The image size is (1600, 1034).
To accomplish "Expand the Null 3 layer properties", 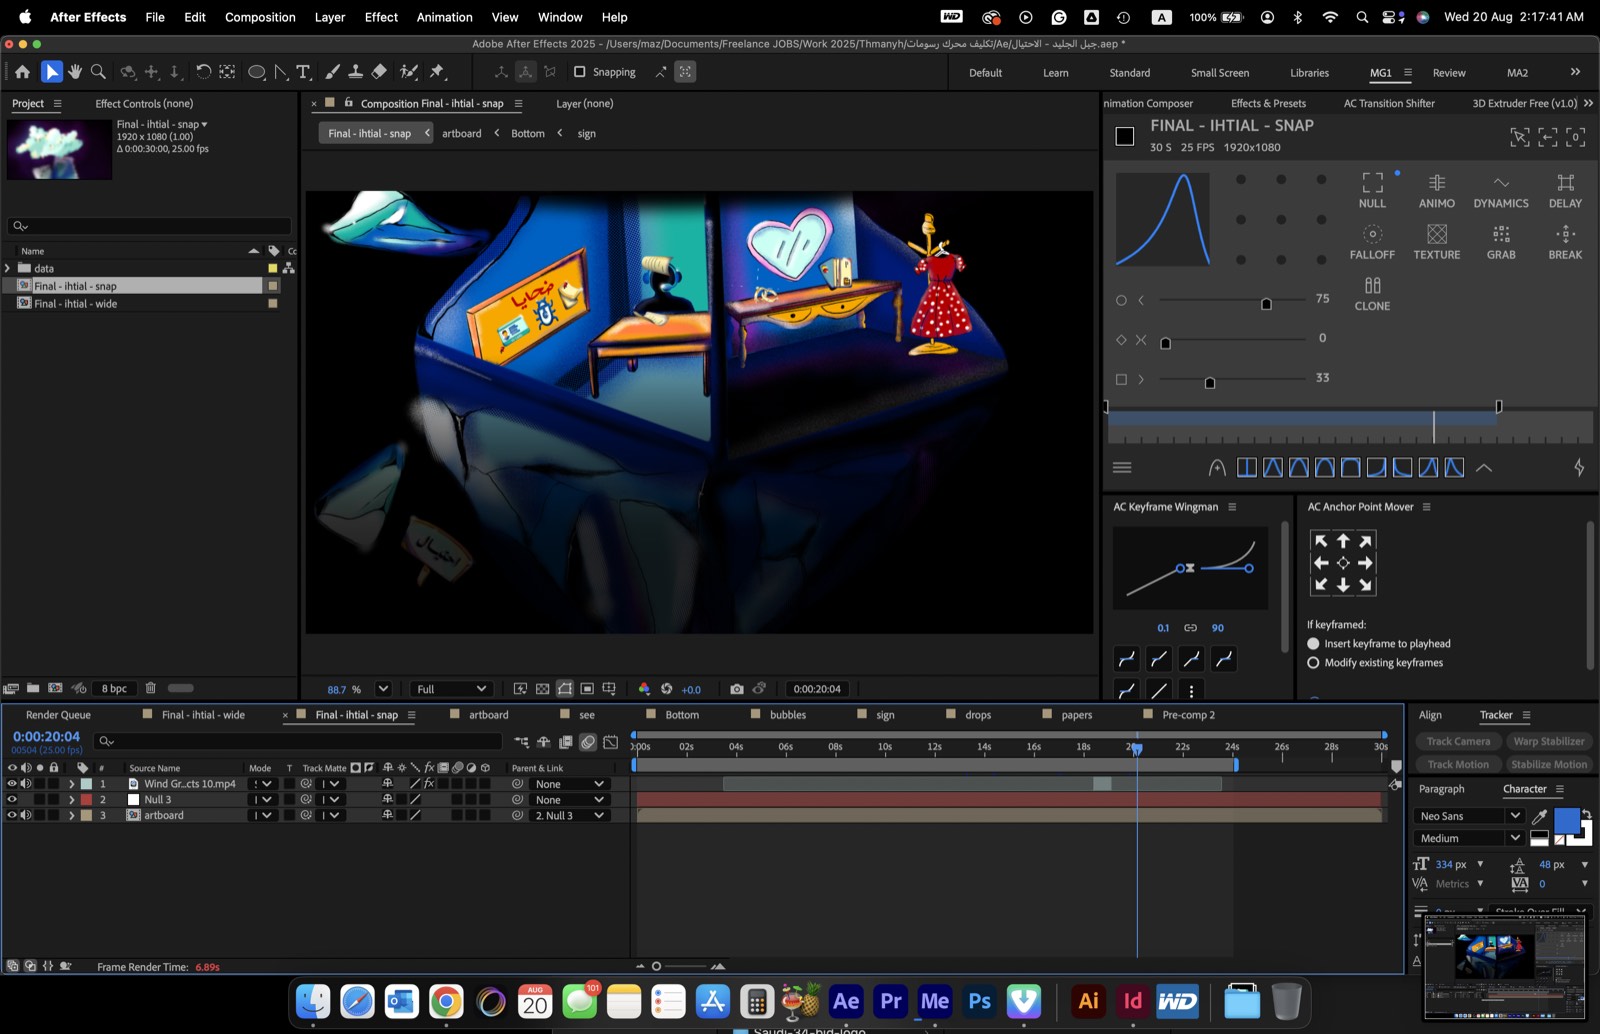I will click(x=71, y=800).
